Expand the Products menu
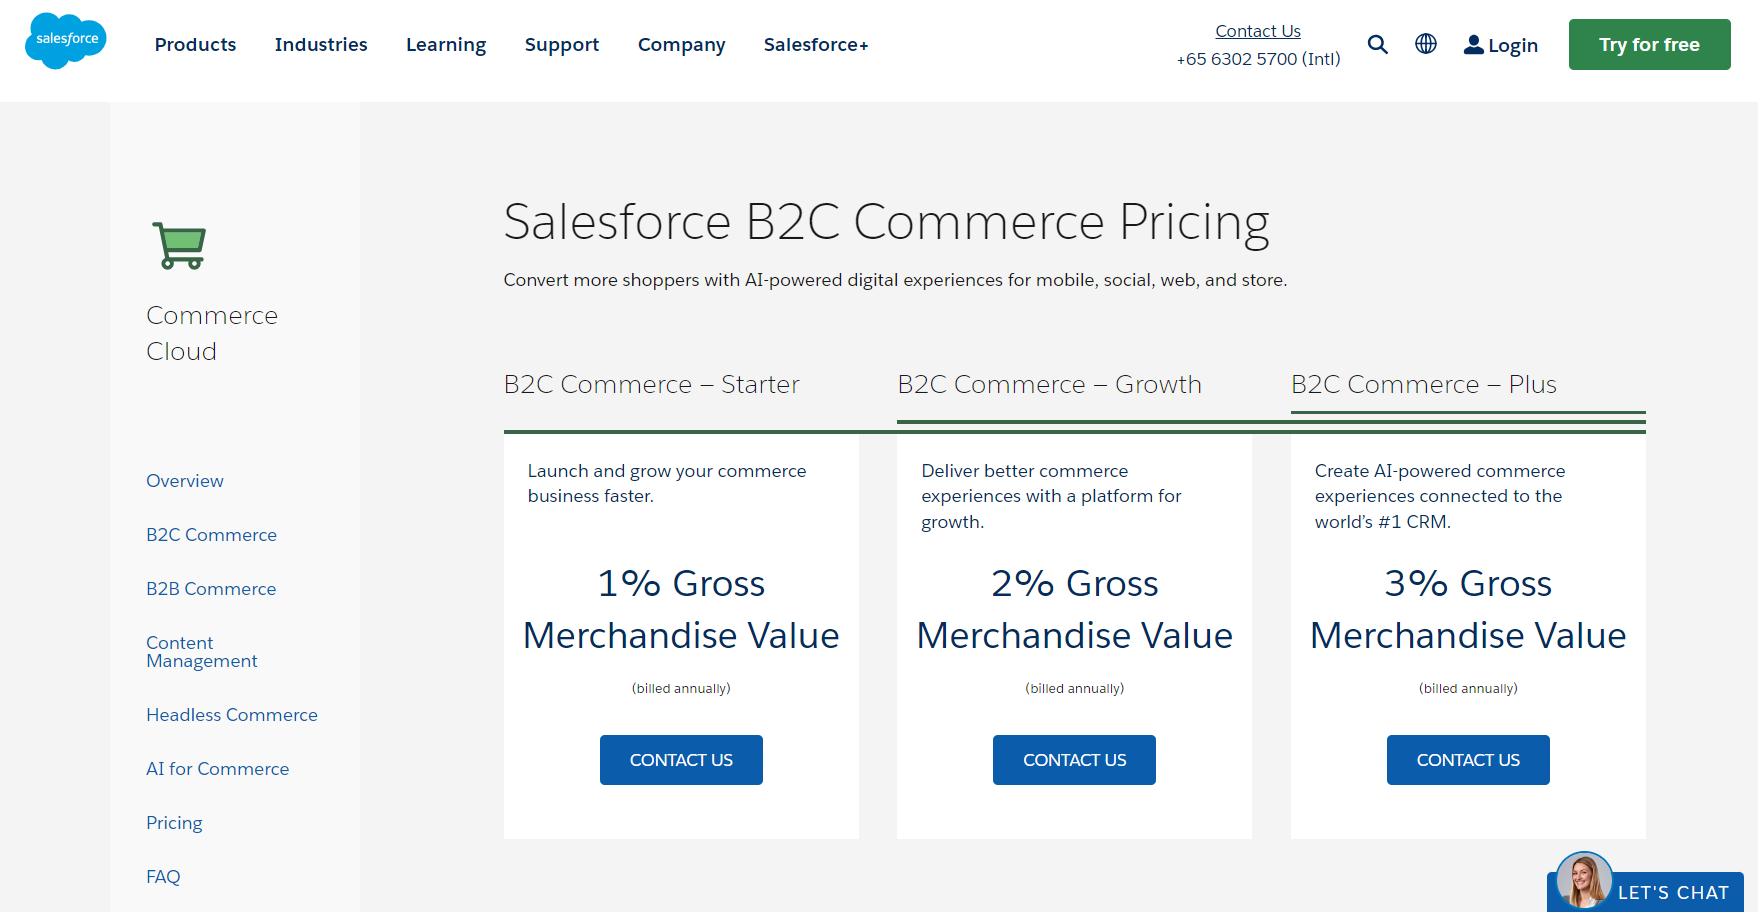This screenshot has height=912, width=1758. click(195, 45)
